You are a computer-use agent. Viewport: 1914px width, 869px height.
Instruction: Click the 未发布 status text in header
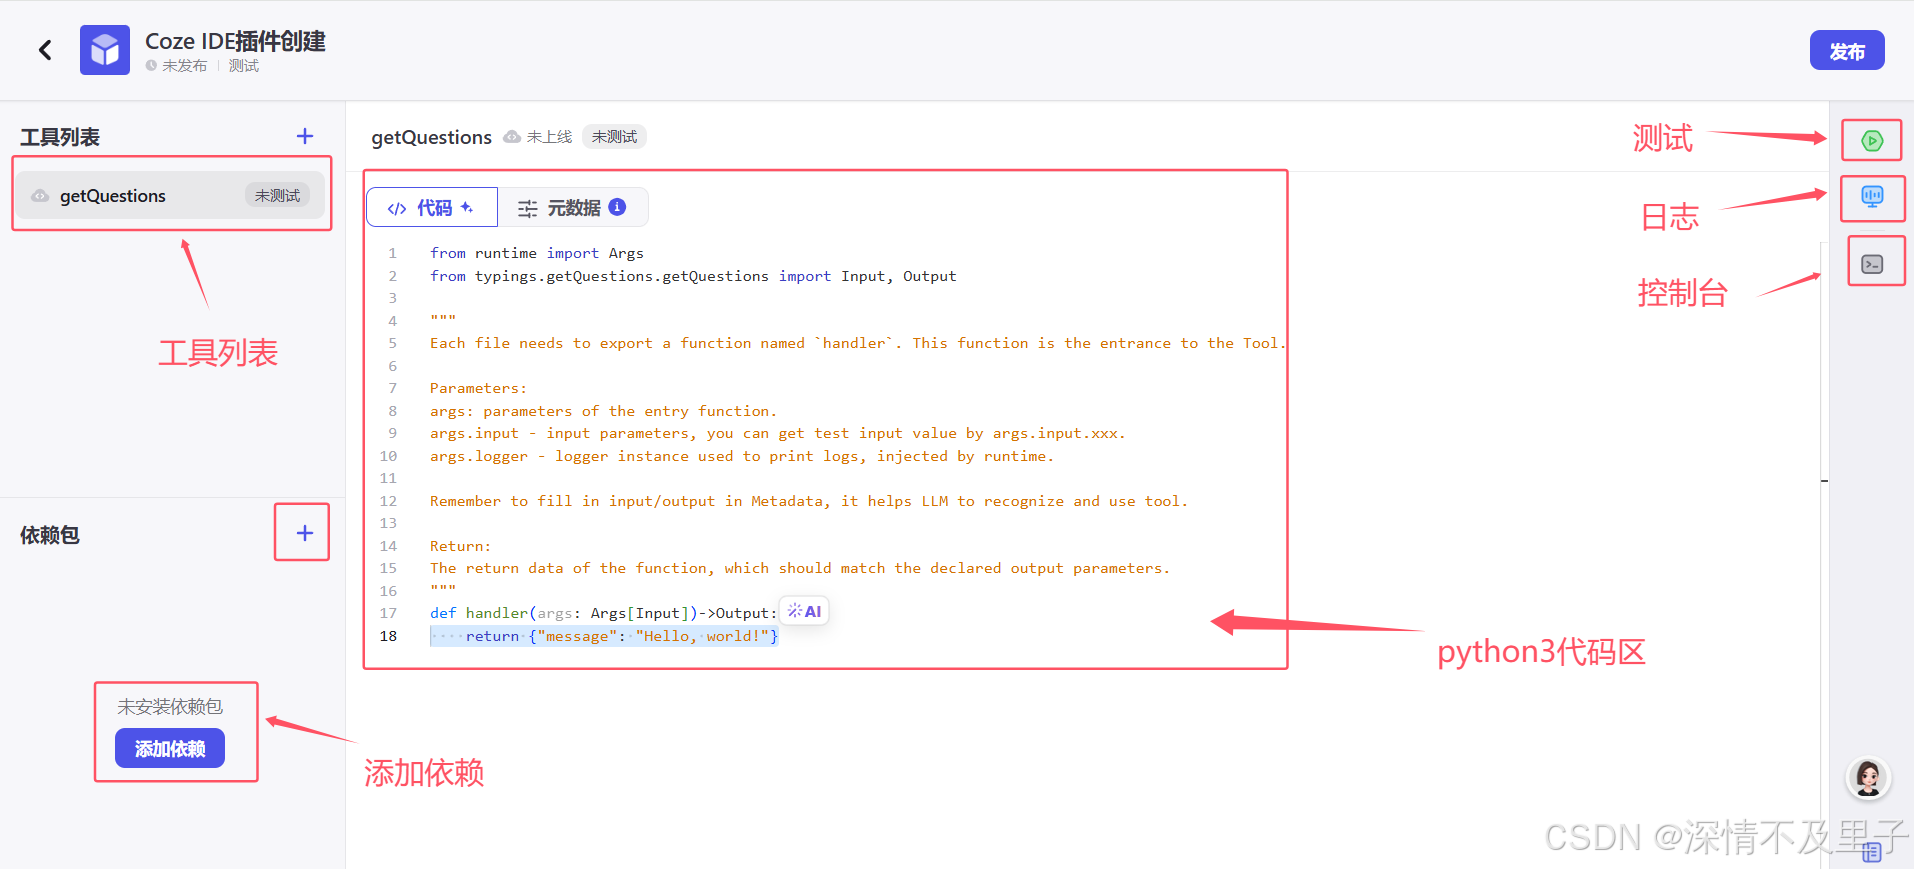184,65
